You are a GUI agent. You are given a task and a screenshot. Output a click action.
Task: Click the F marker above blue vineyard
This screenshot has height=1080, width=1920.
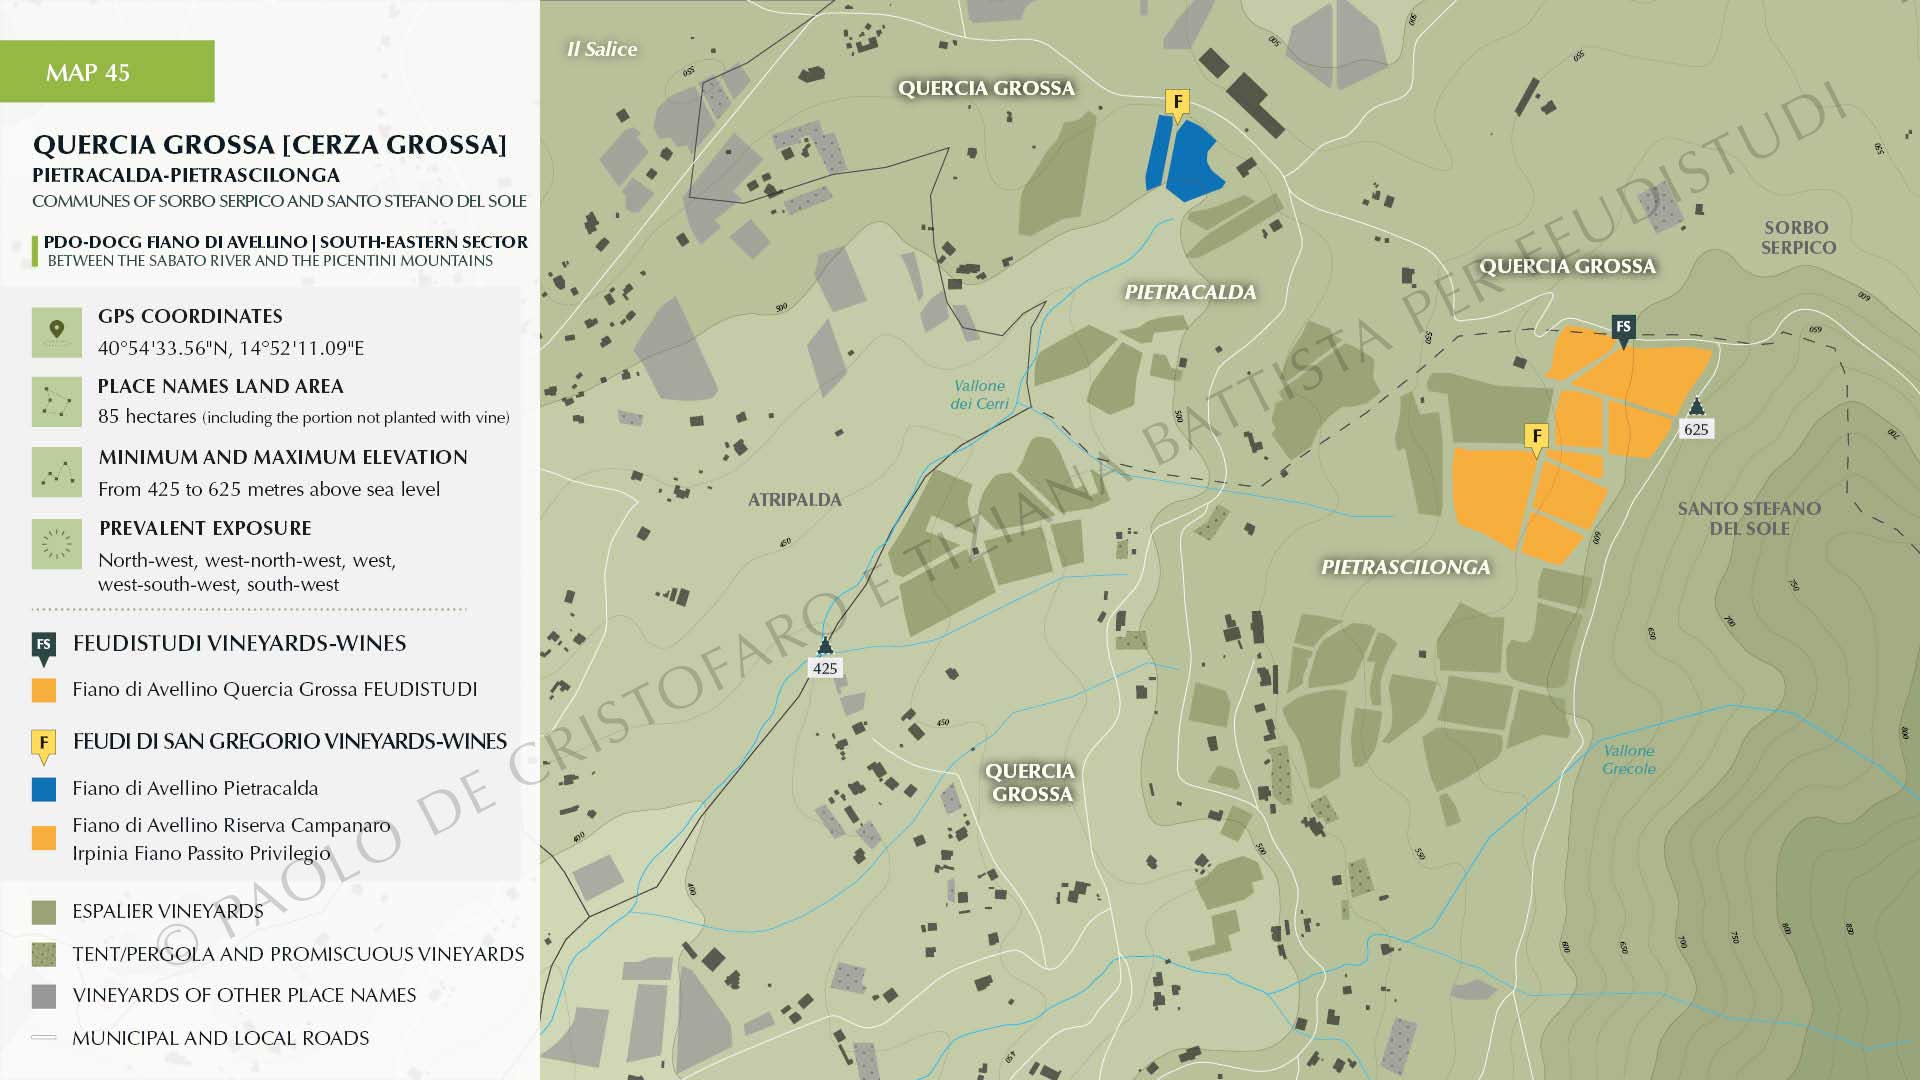tap(1178, 104)
